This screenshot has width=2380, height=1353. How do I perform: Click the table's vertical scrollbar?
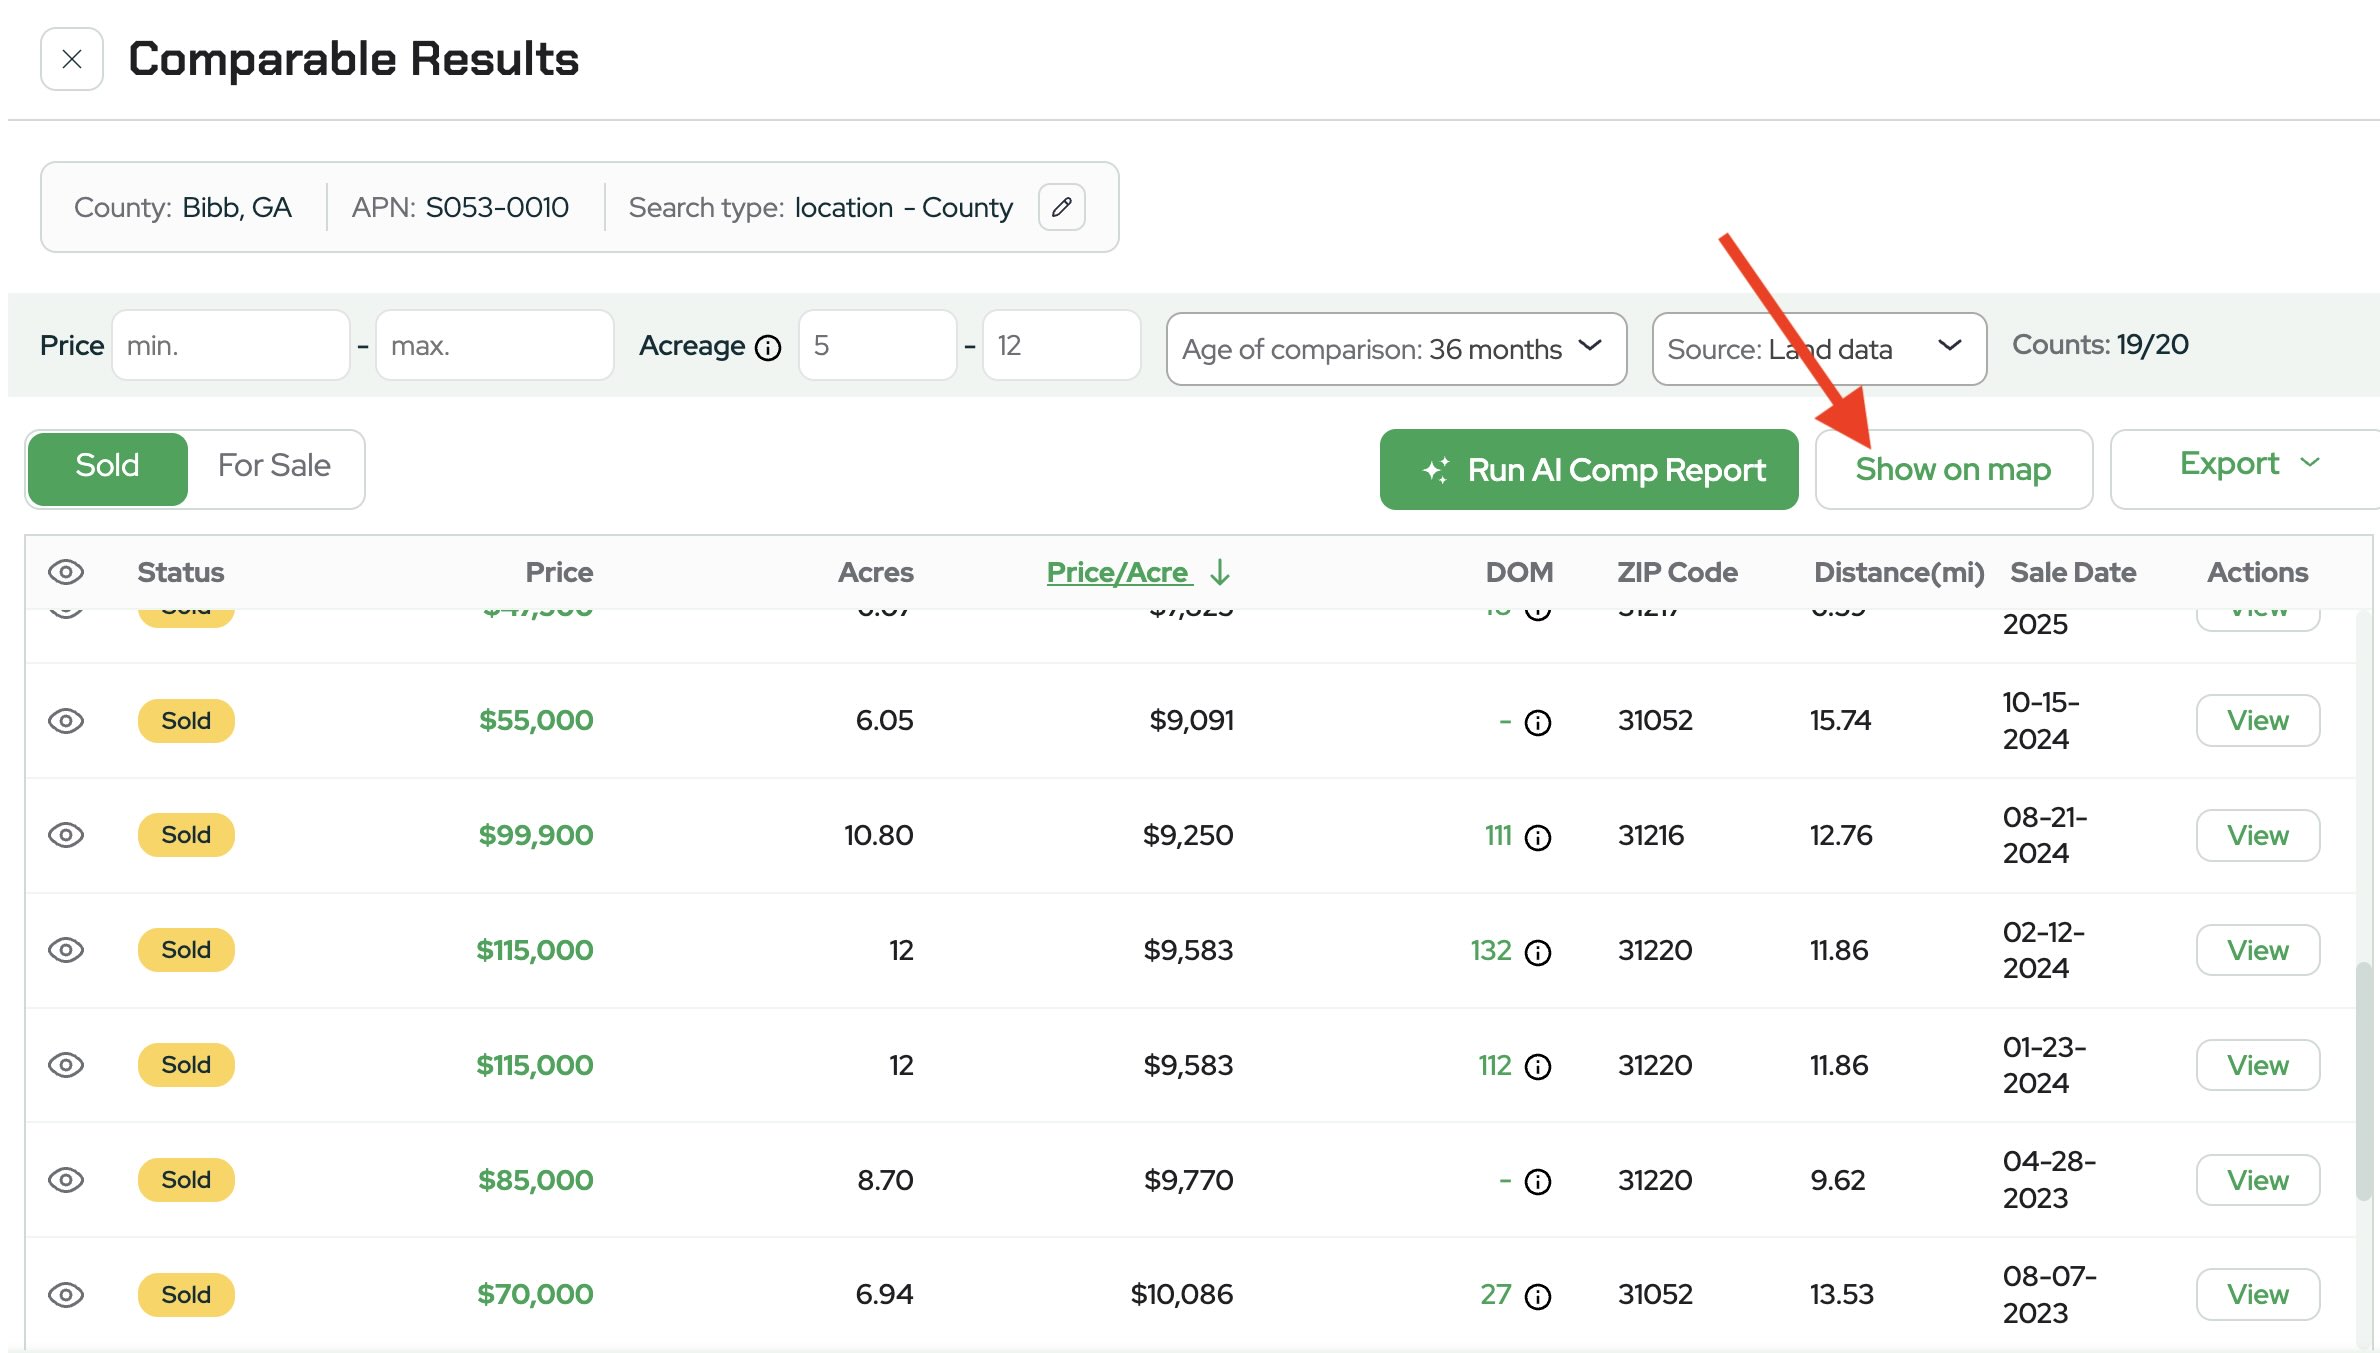pos(2363,1080)
